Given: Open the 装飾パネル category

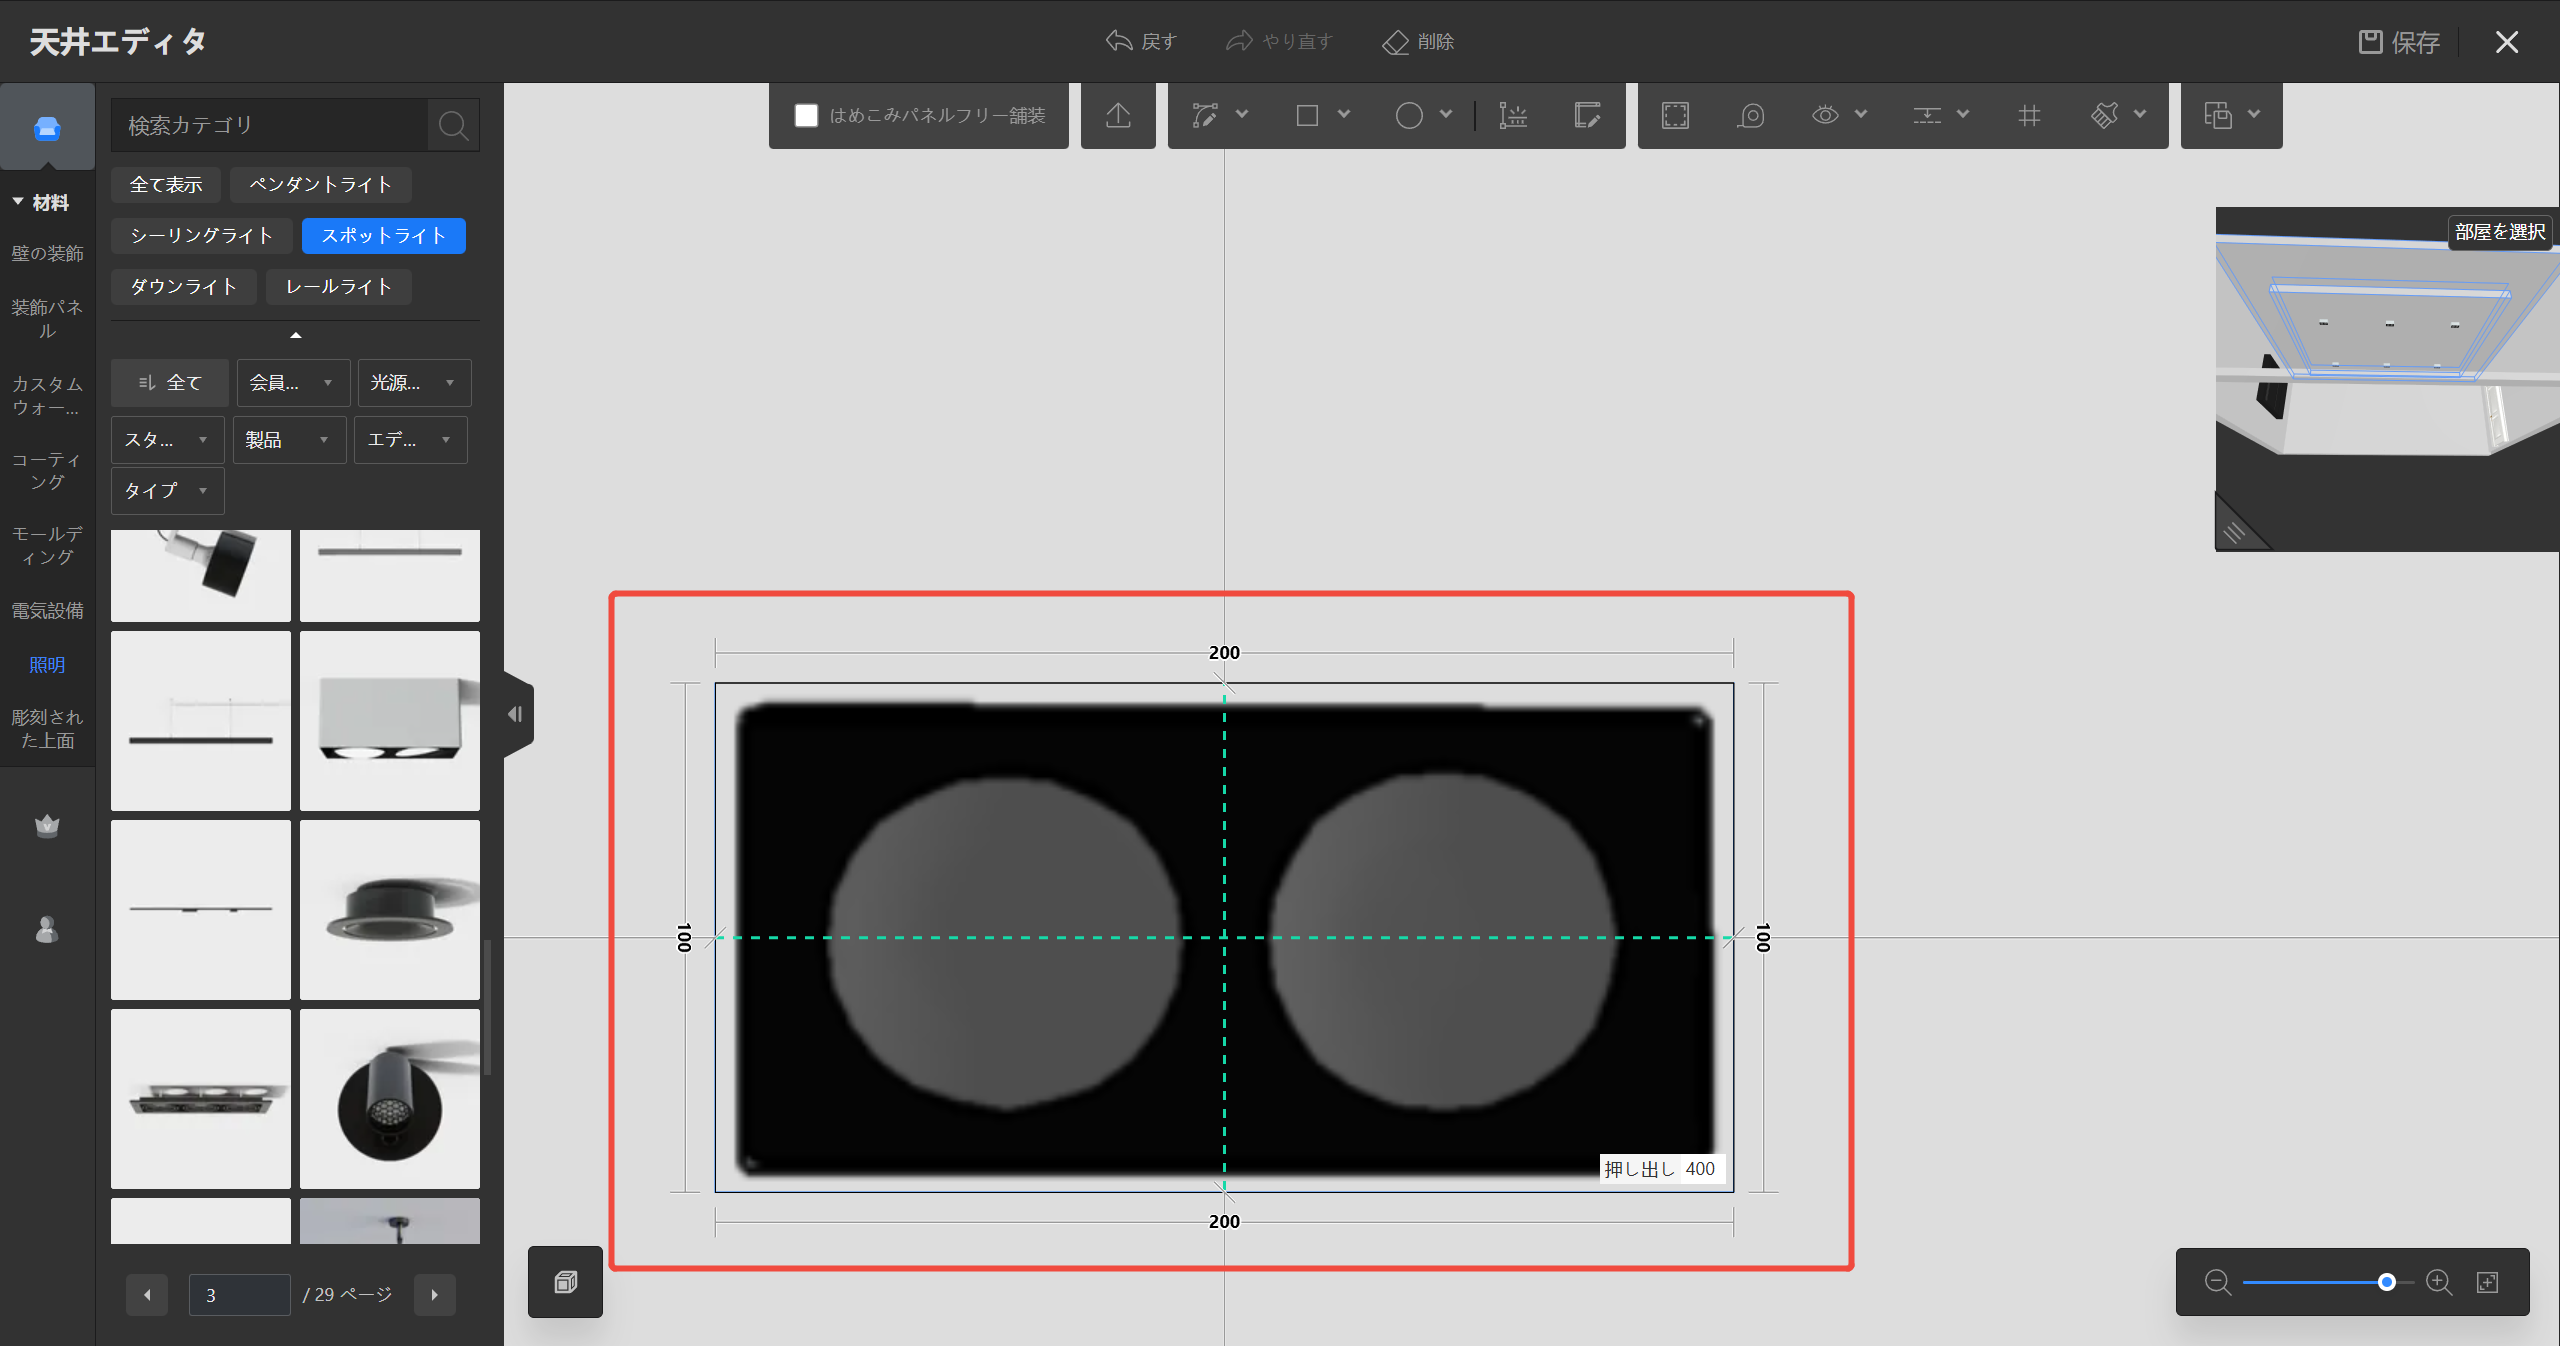Looking at the screenshot, I should point(47,319).
